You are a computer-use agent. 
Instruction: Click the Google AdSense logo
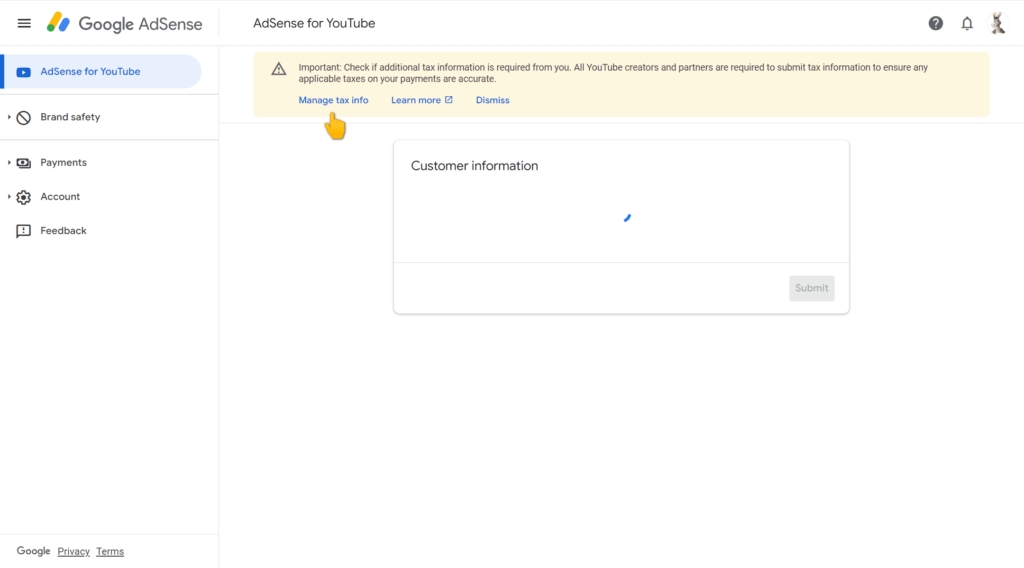point(124,24)
